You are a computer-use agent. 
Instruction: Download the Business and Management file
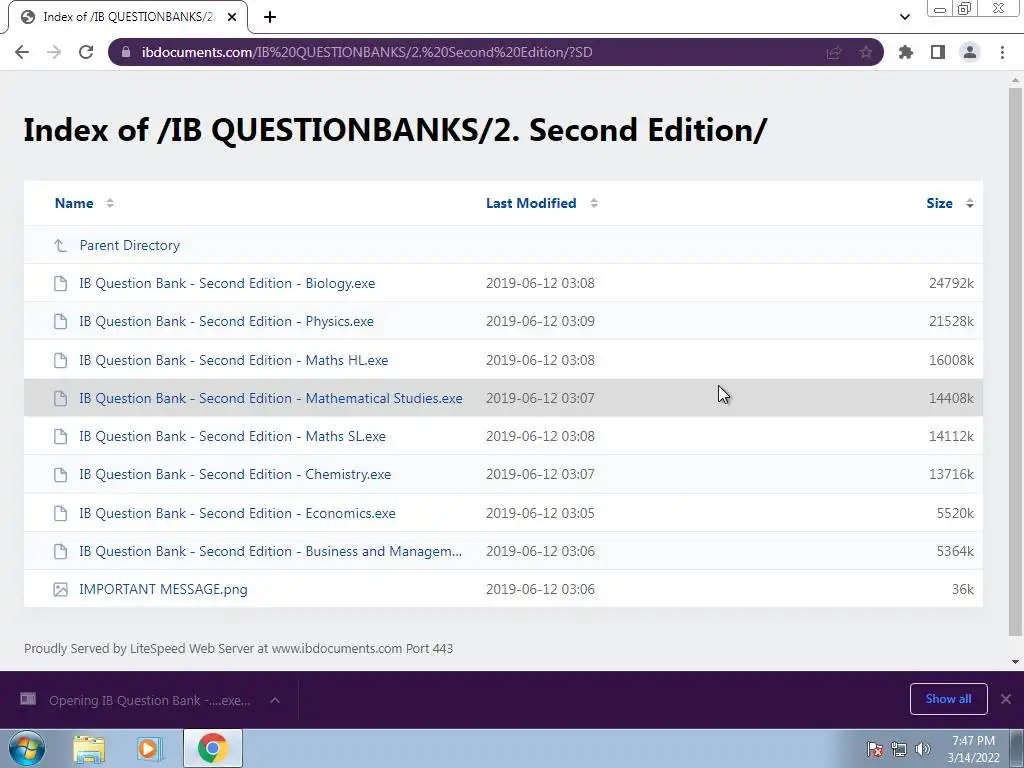tap(270, 551)
